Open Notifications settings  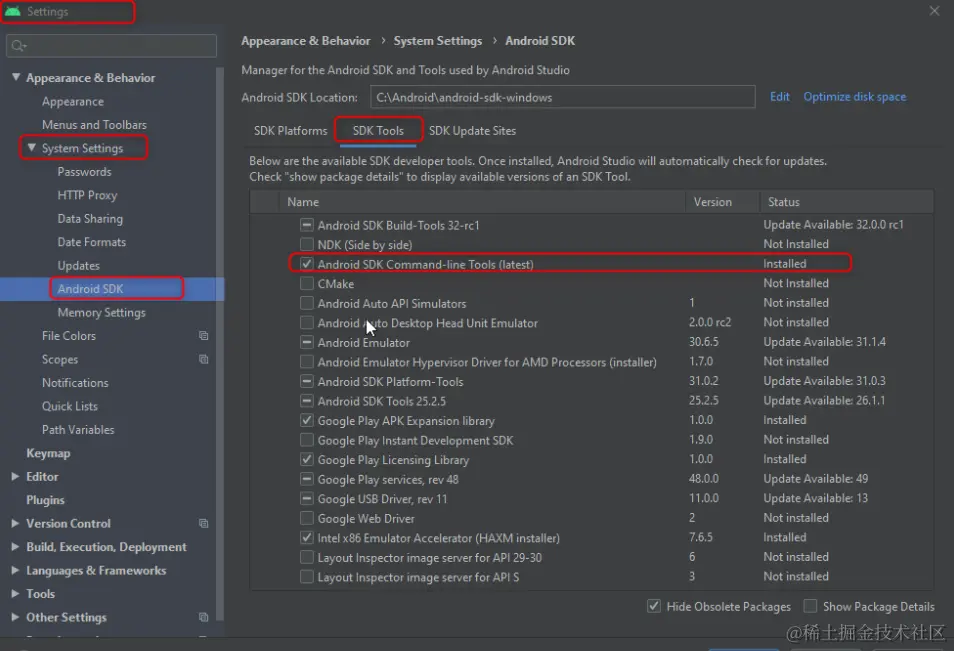[75, 383]
